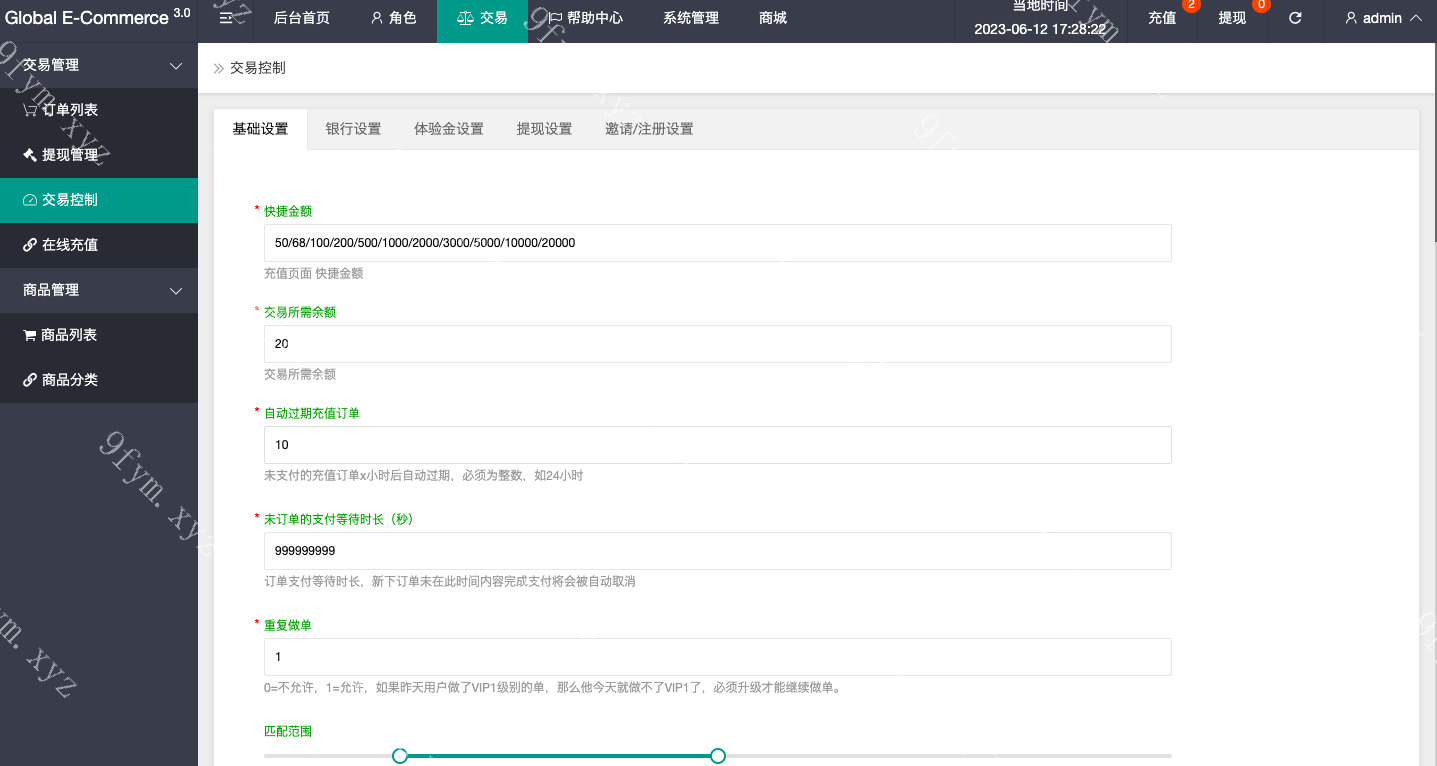This screenshot has width=1437, height=766.
Task: Click the flag icon beside 帮助中心
Action: click(x=555, y=18)
